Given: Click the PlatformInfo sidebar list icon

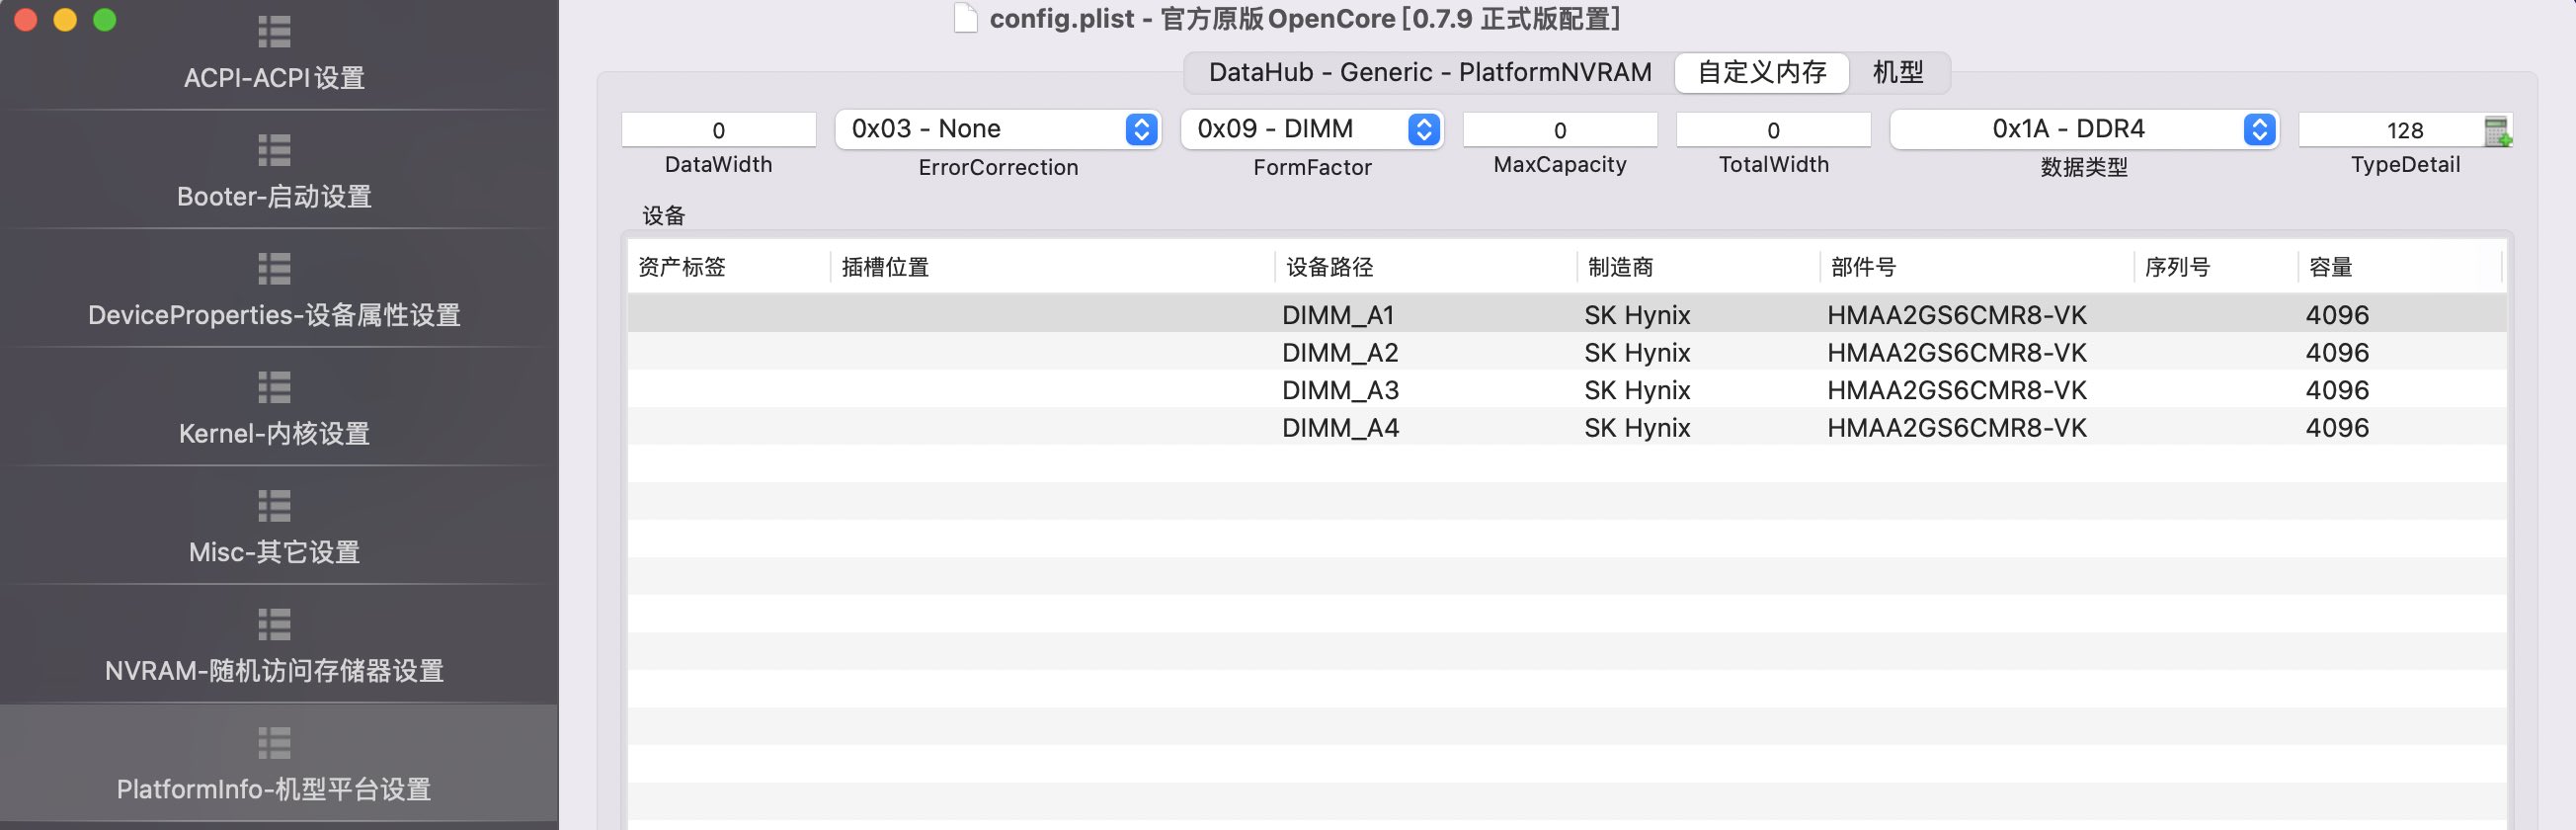Looking at the screenshot, I should (x=274, y=743).
